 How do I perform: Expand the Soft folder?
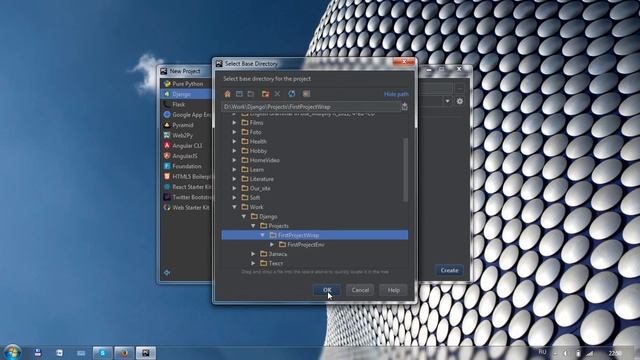(x=234, y=198)
